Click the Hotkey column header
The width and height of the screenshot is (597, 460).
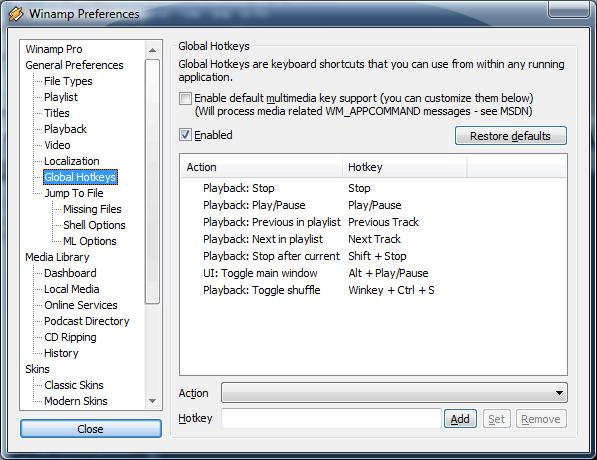pos(404,167)
